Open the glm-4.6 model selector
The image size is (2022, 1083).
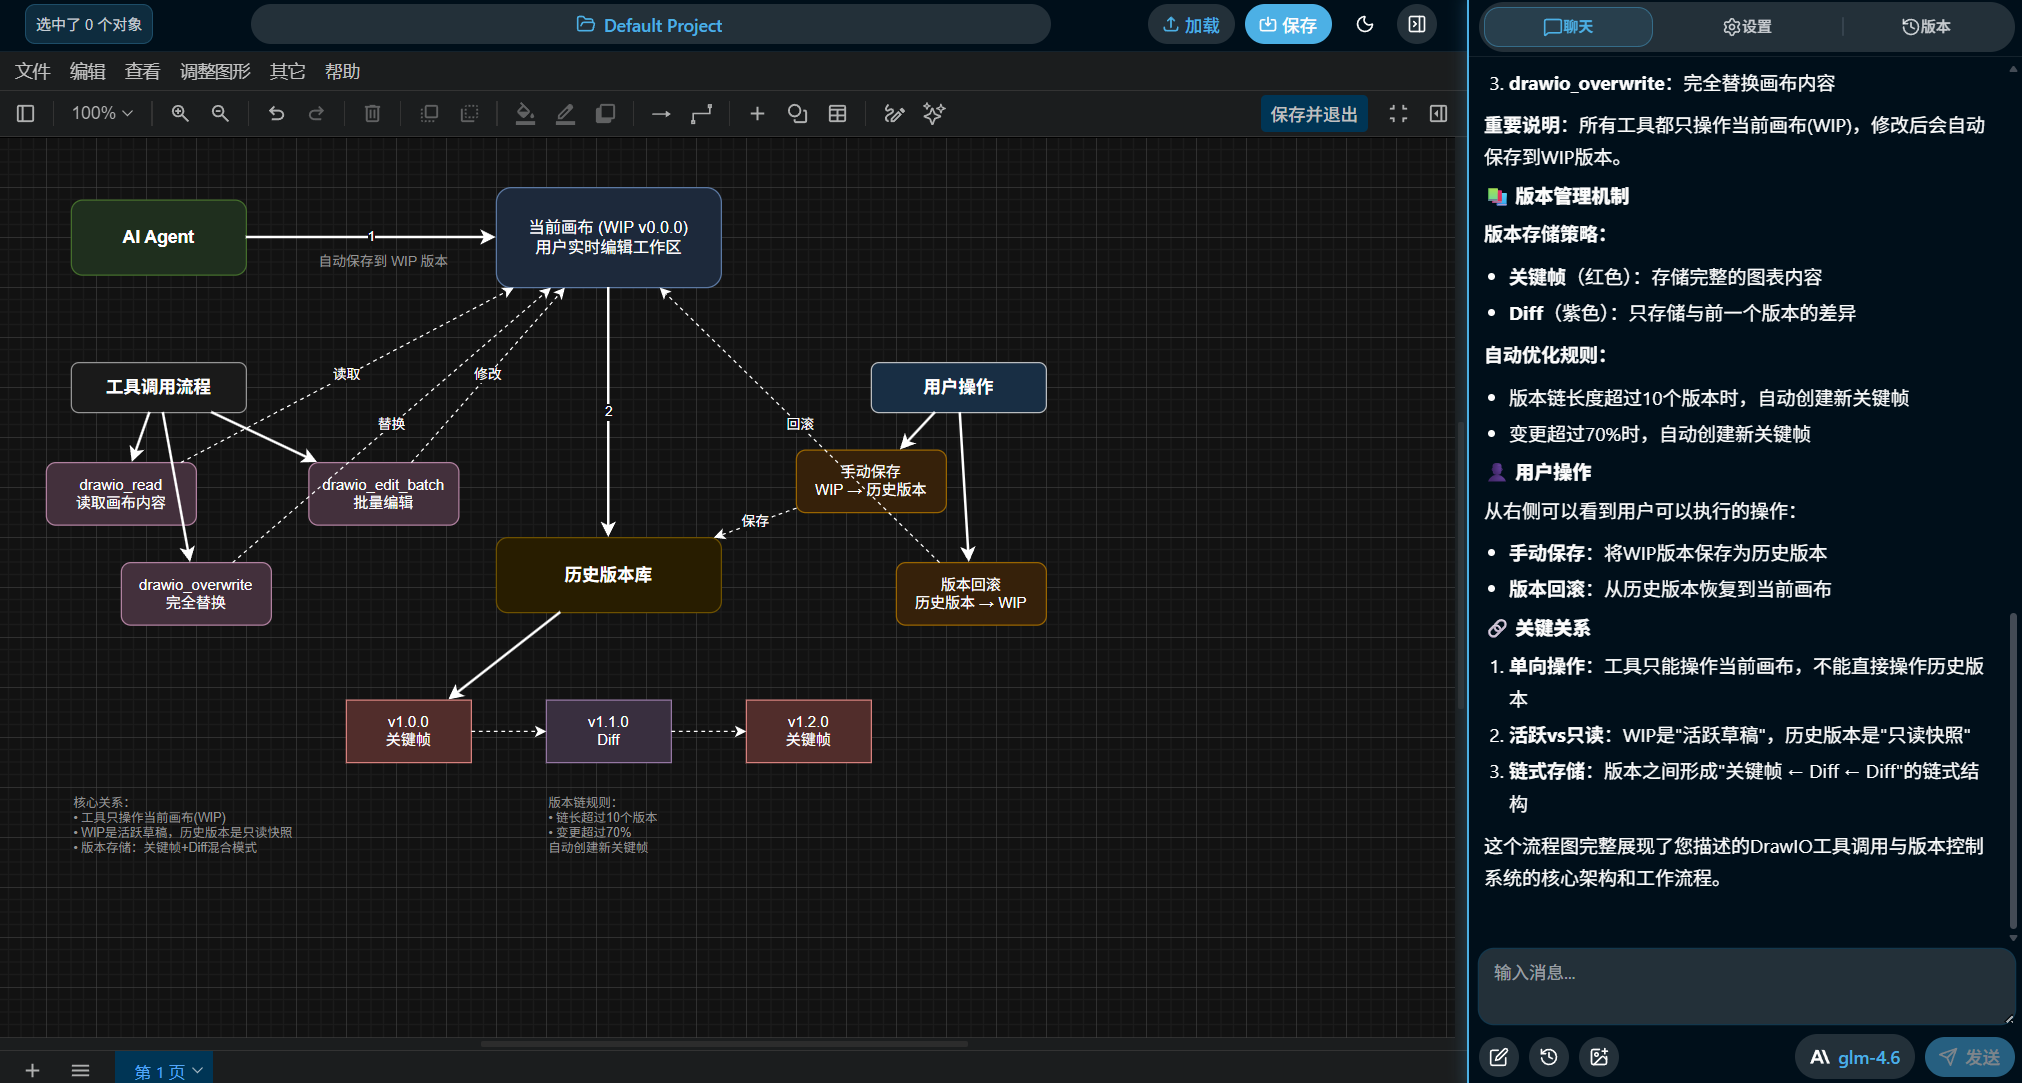(x=1856, y=1057)
